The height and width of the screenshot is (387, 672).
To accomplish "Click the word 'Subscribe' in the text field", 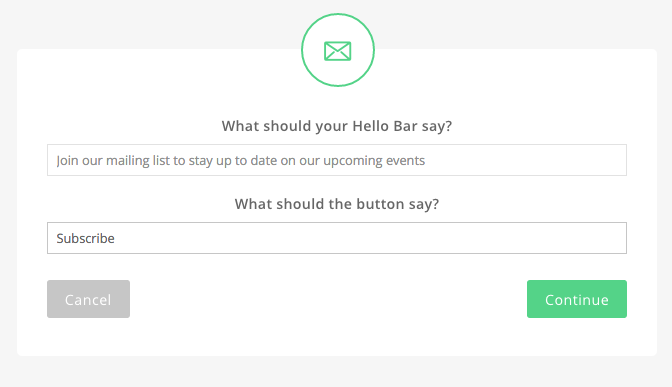I will (85, 238).
